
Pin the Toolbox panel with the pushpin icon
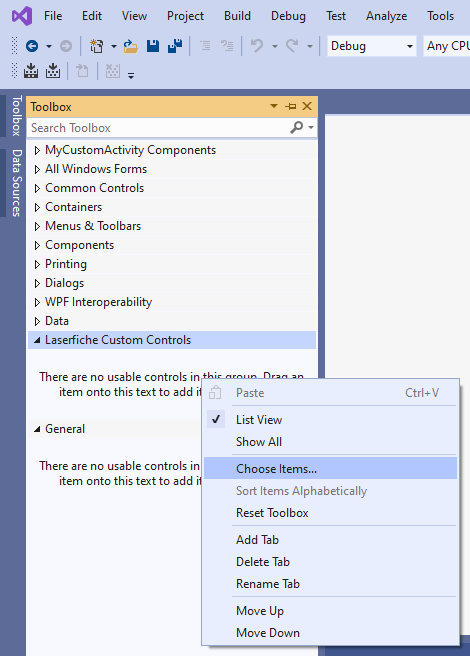(290, 107)
